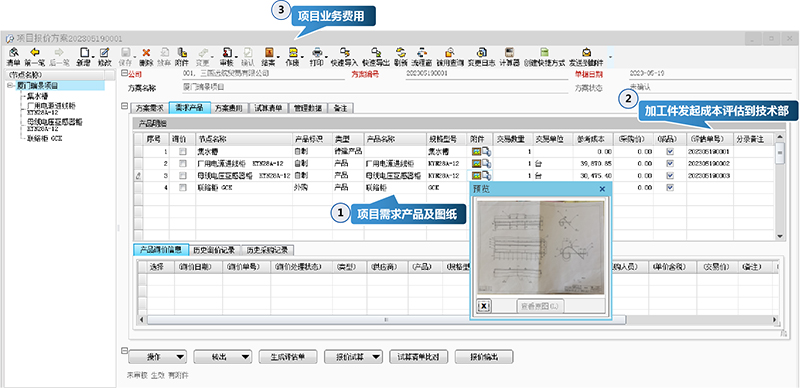Switch to the 管理数据 tab
Viewport: 800px width, 388px height.
[x=308, y=108]
